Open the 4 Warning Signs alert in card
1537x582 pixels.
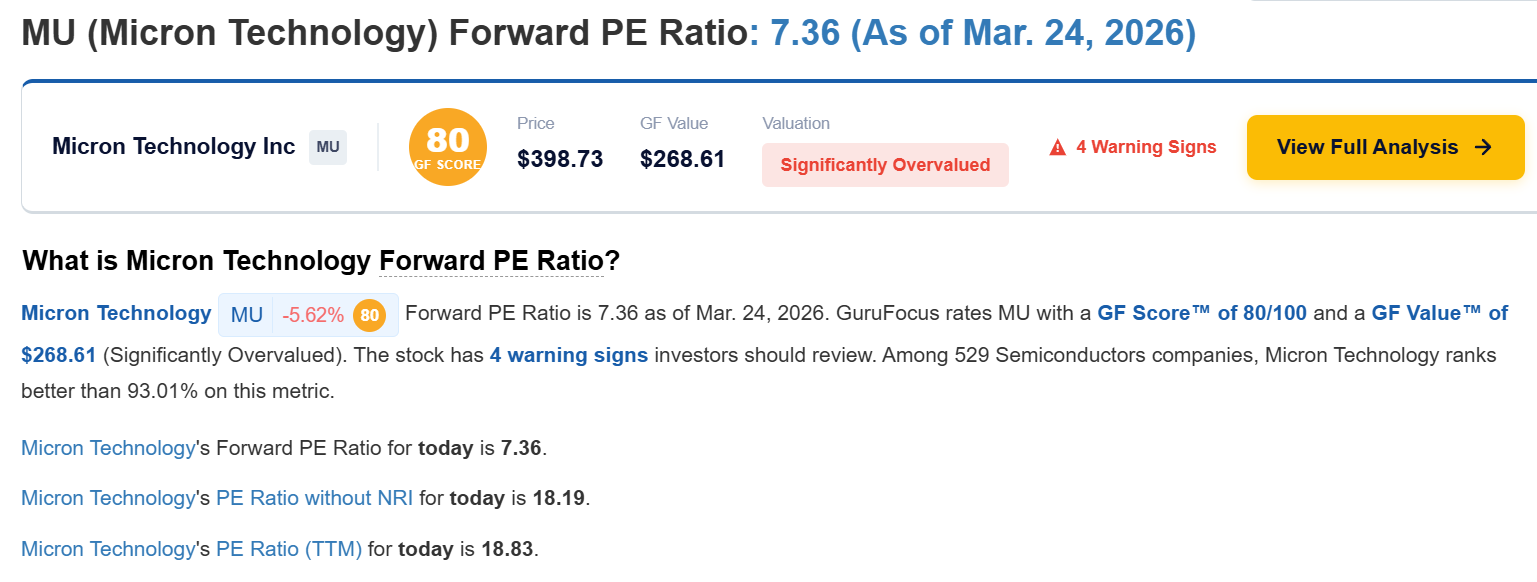[x=1145, y=147]
